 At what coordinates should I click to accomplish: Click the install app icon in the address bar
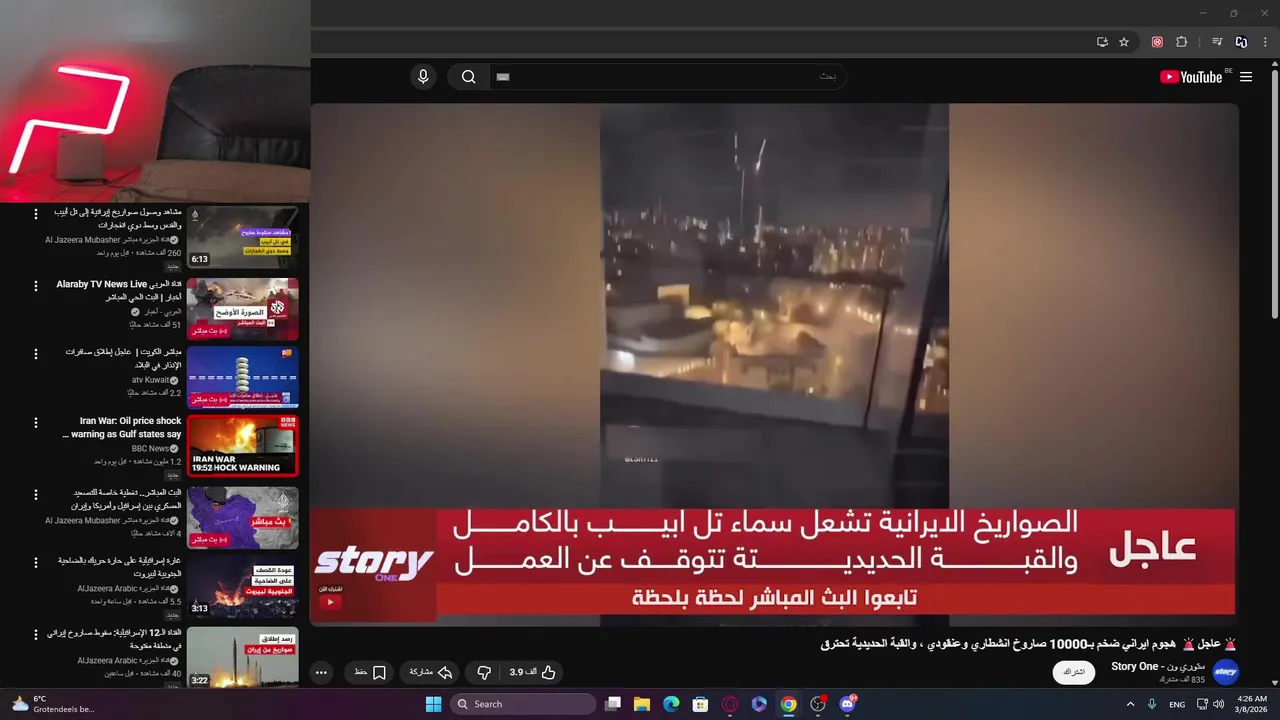coord(1102,42)
